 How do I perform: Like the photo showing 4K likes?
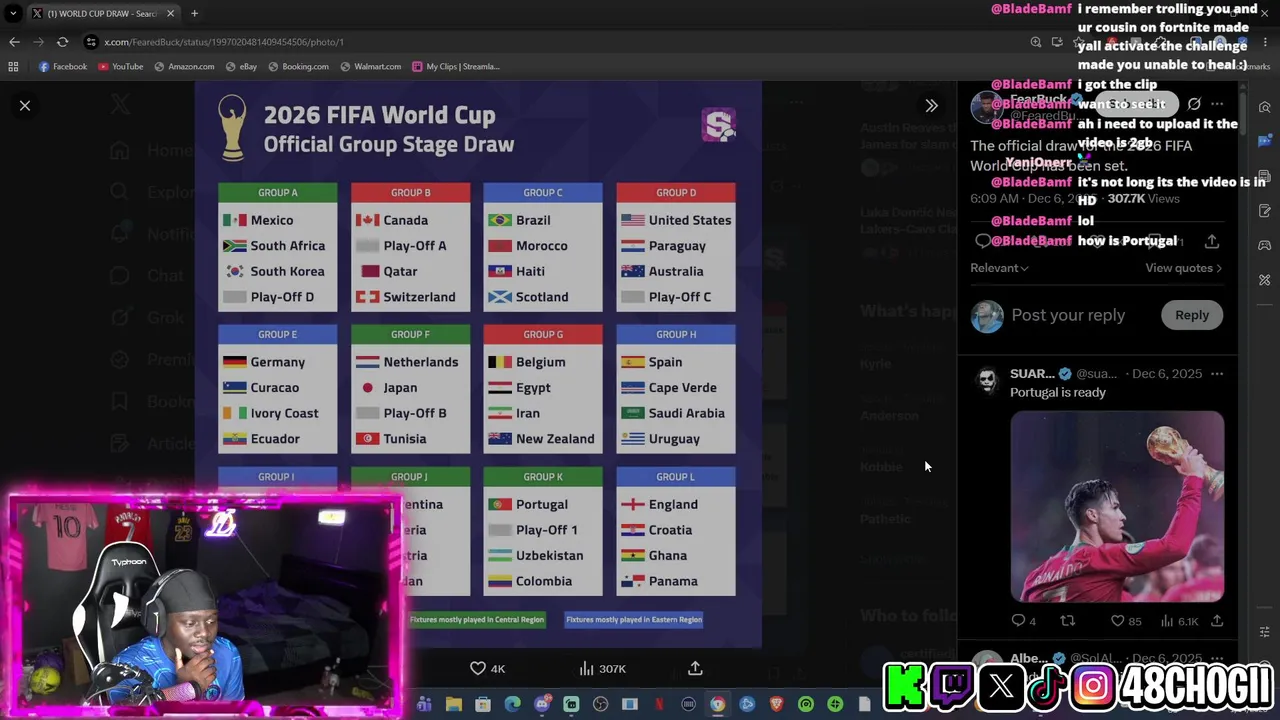pyautogui.click(x=478, y=668)
